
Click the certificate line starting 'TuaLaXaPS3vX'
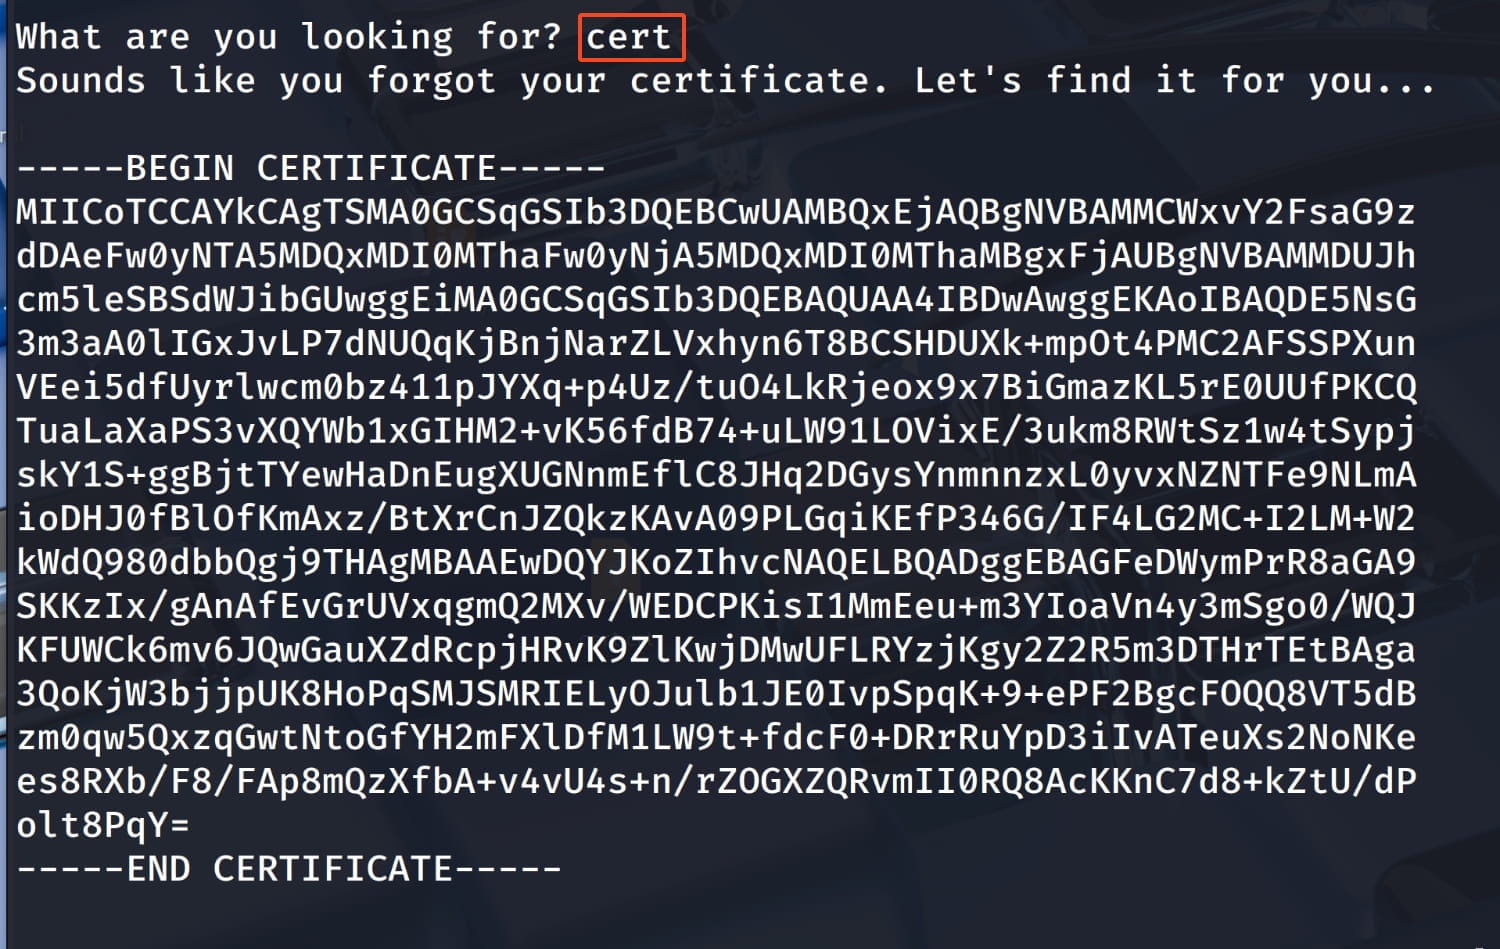716,431
